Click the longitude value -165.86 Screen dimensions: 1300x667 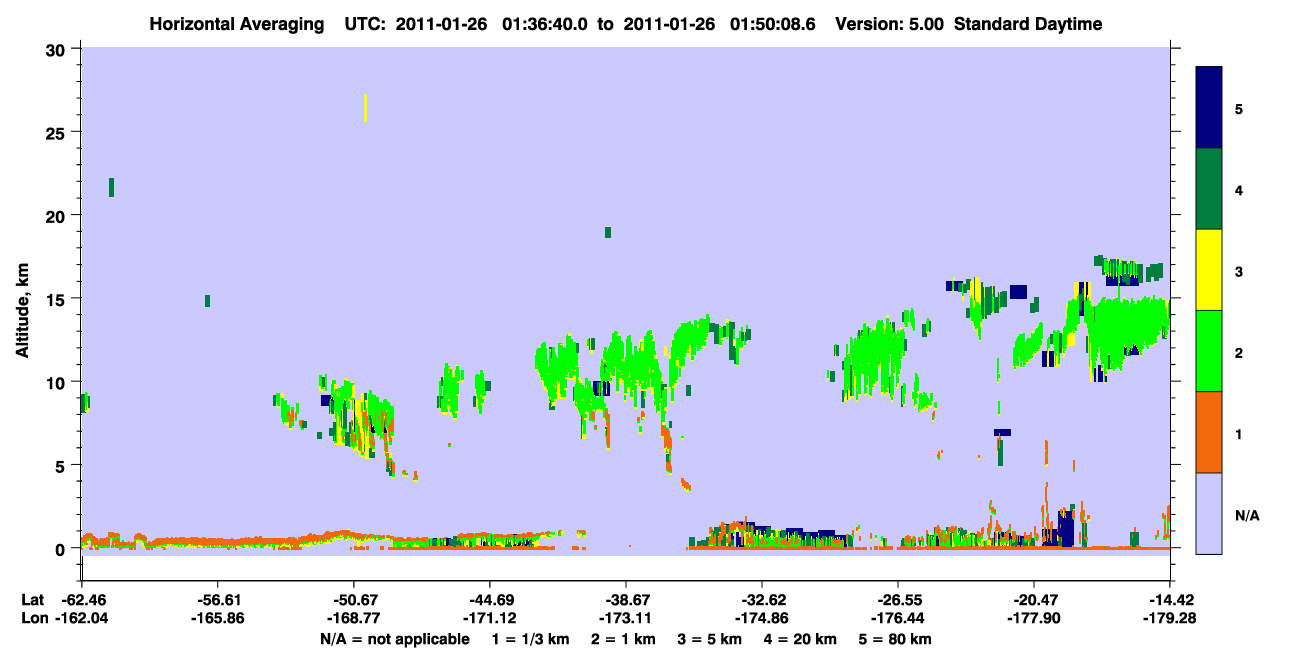pyautogui.click(x=218, y=619)
